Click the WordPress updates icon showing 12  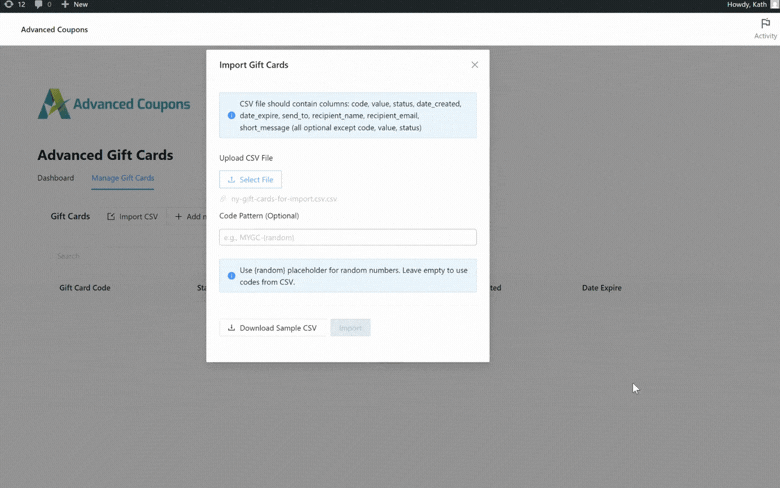point(14,5)
